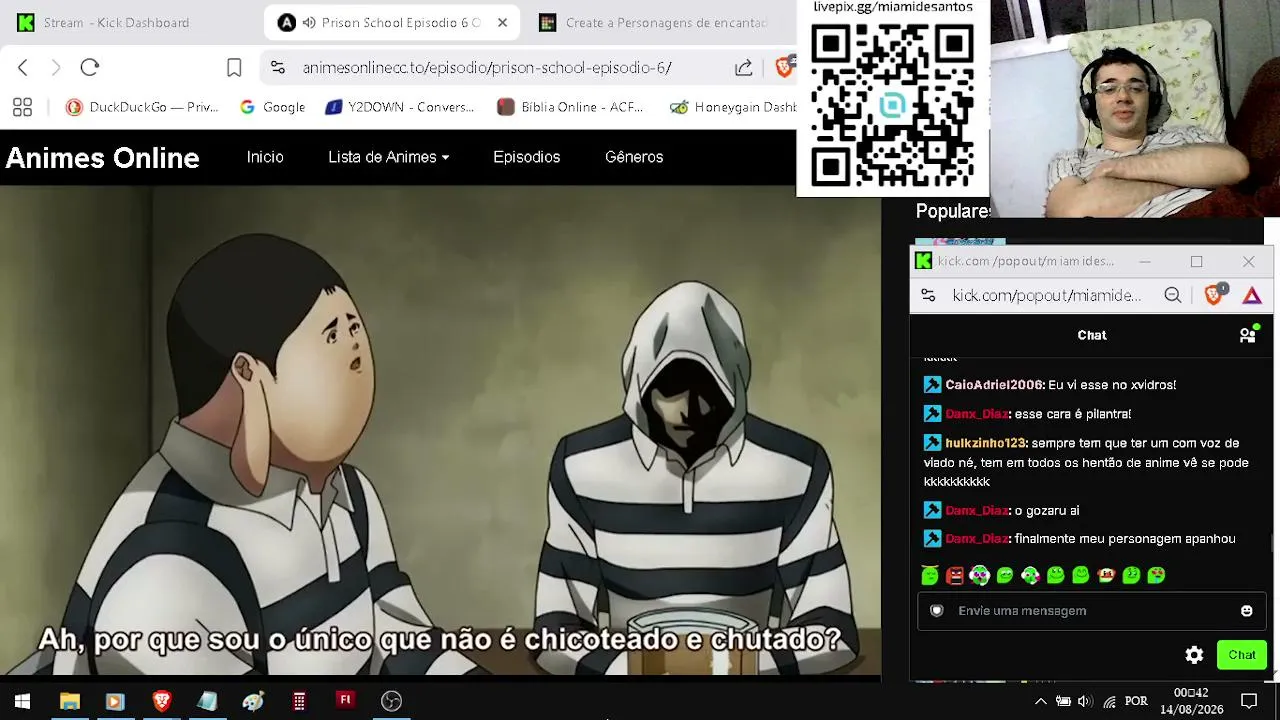This screenshot has height=720, width=1280.
Task: Show chat users list icon
Action: click(x=1248, y=335)
